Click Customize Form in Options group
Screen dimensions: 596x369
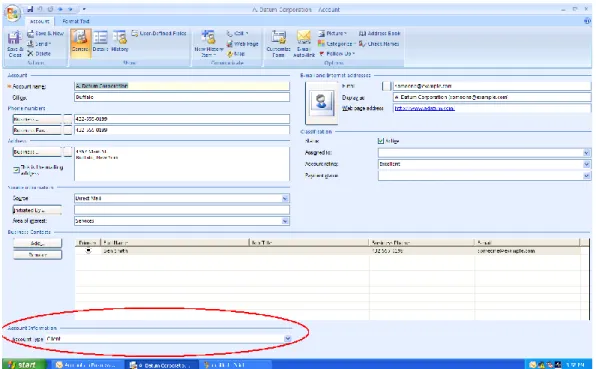[x=279, y=44]
